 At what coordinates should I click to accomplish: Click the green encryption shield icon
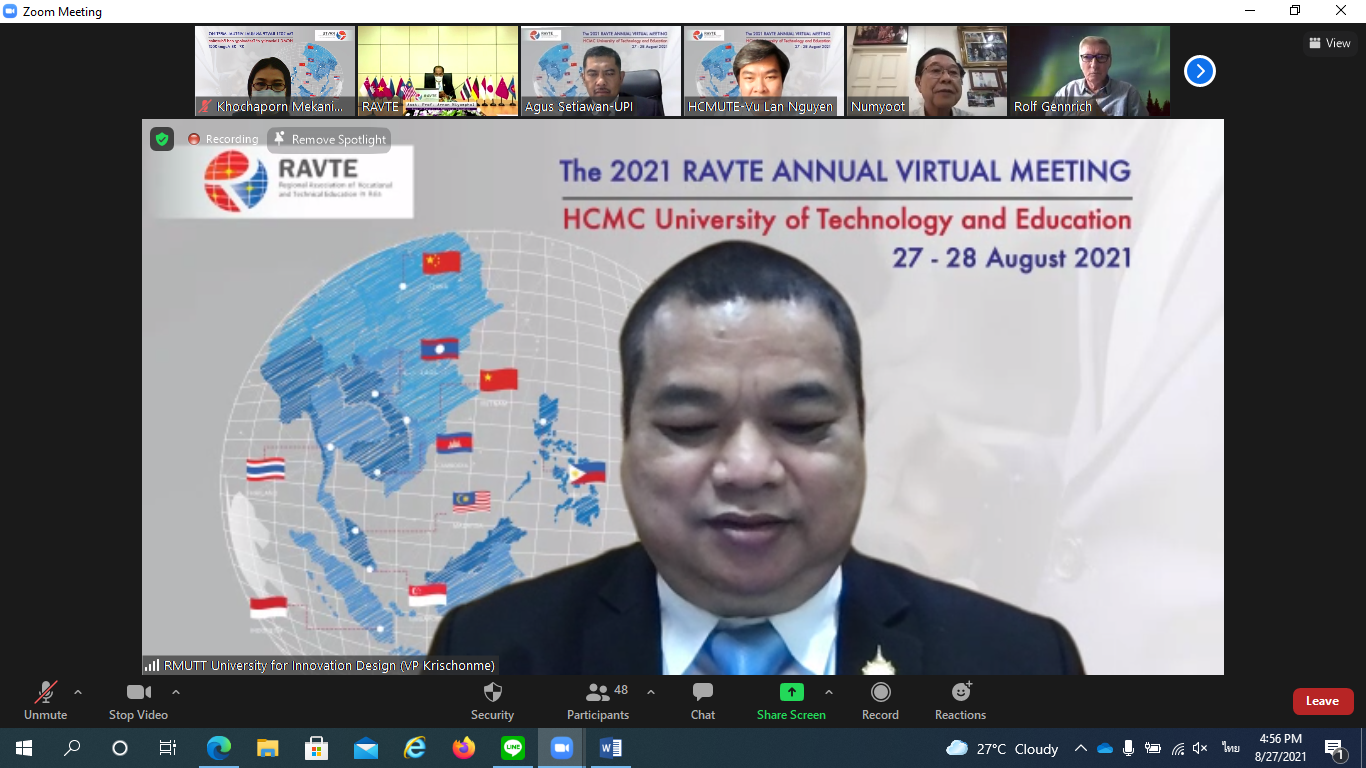coord(162,139)
